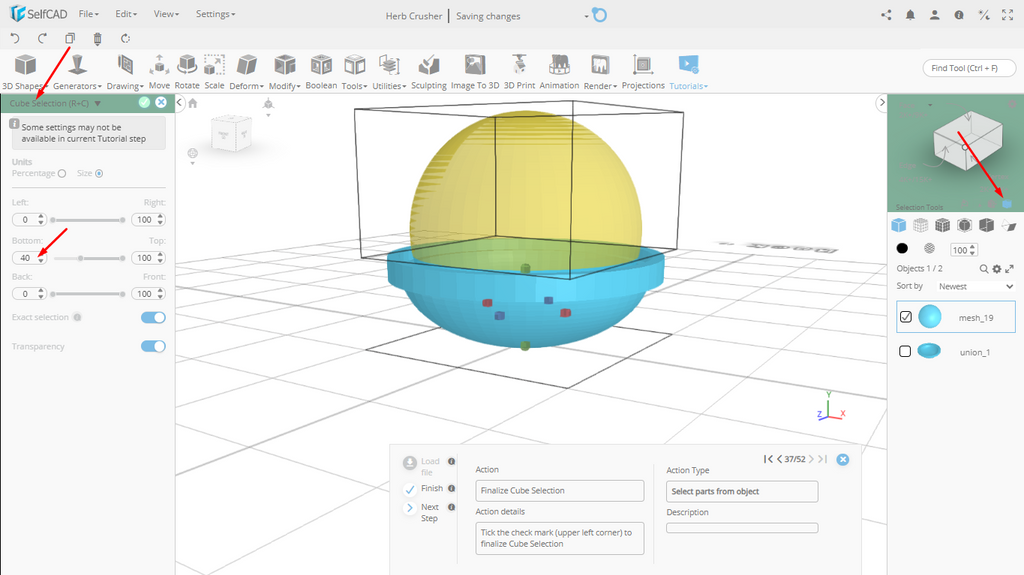Open the View menu
This screenshot has height=575, width=1024.
click(166, 14)
